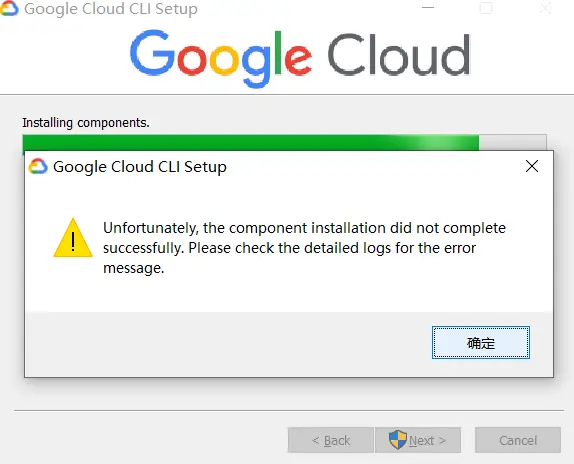Click the Next > button label
Screen dimensions: 574x464
click(x=427, y=440)
